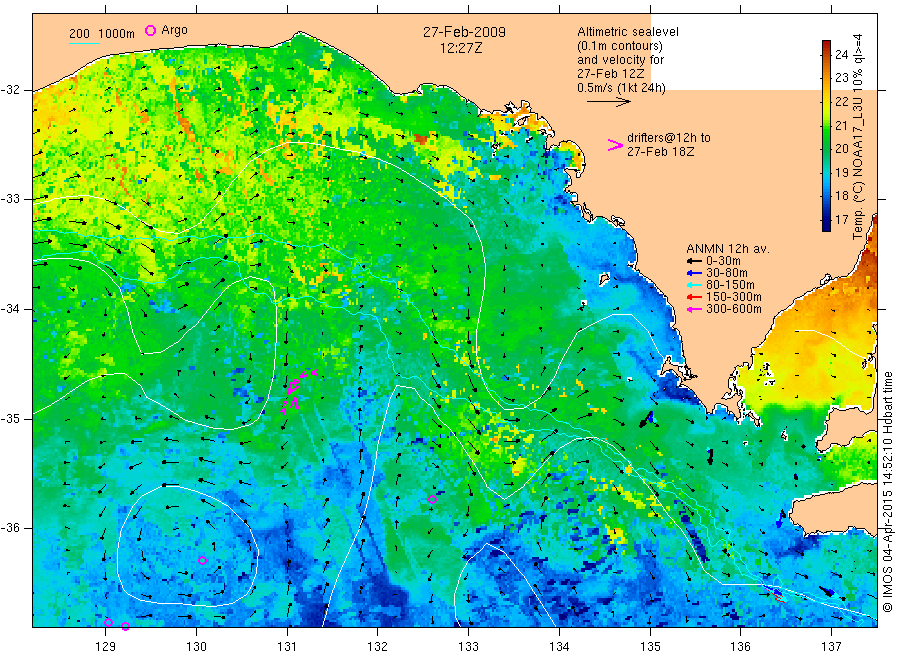Viewport: 900px width, 660px height.
Task: Click the 131 longitude axis label
Action: (x=287, y=647)
